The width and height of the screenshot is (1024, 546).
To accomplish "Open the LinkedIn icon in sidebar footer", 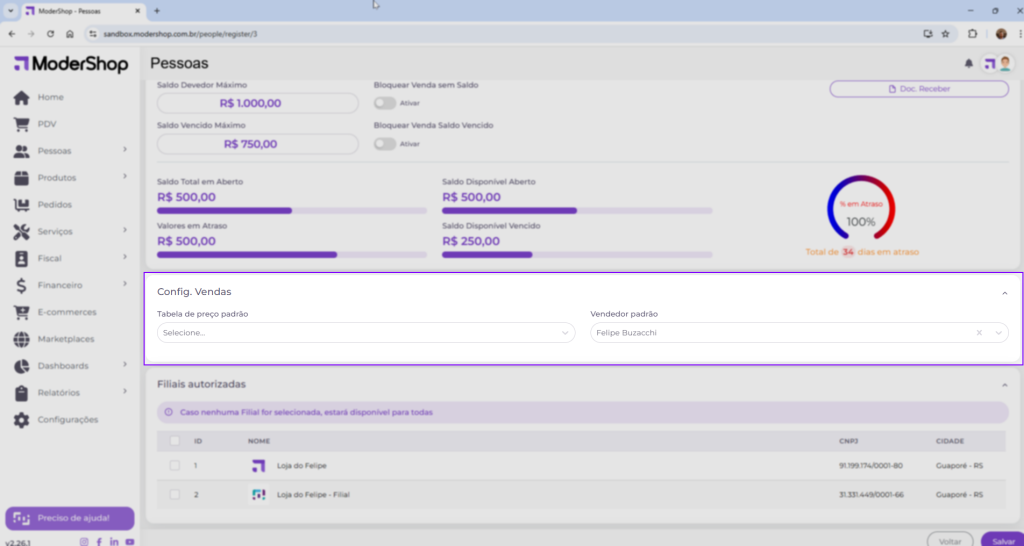I will [x=114, y=541].
